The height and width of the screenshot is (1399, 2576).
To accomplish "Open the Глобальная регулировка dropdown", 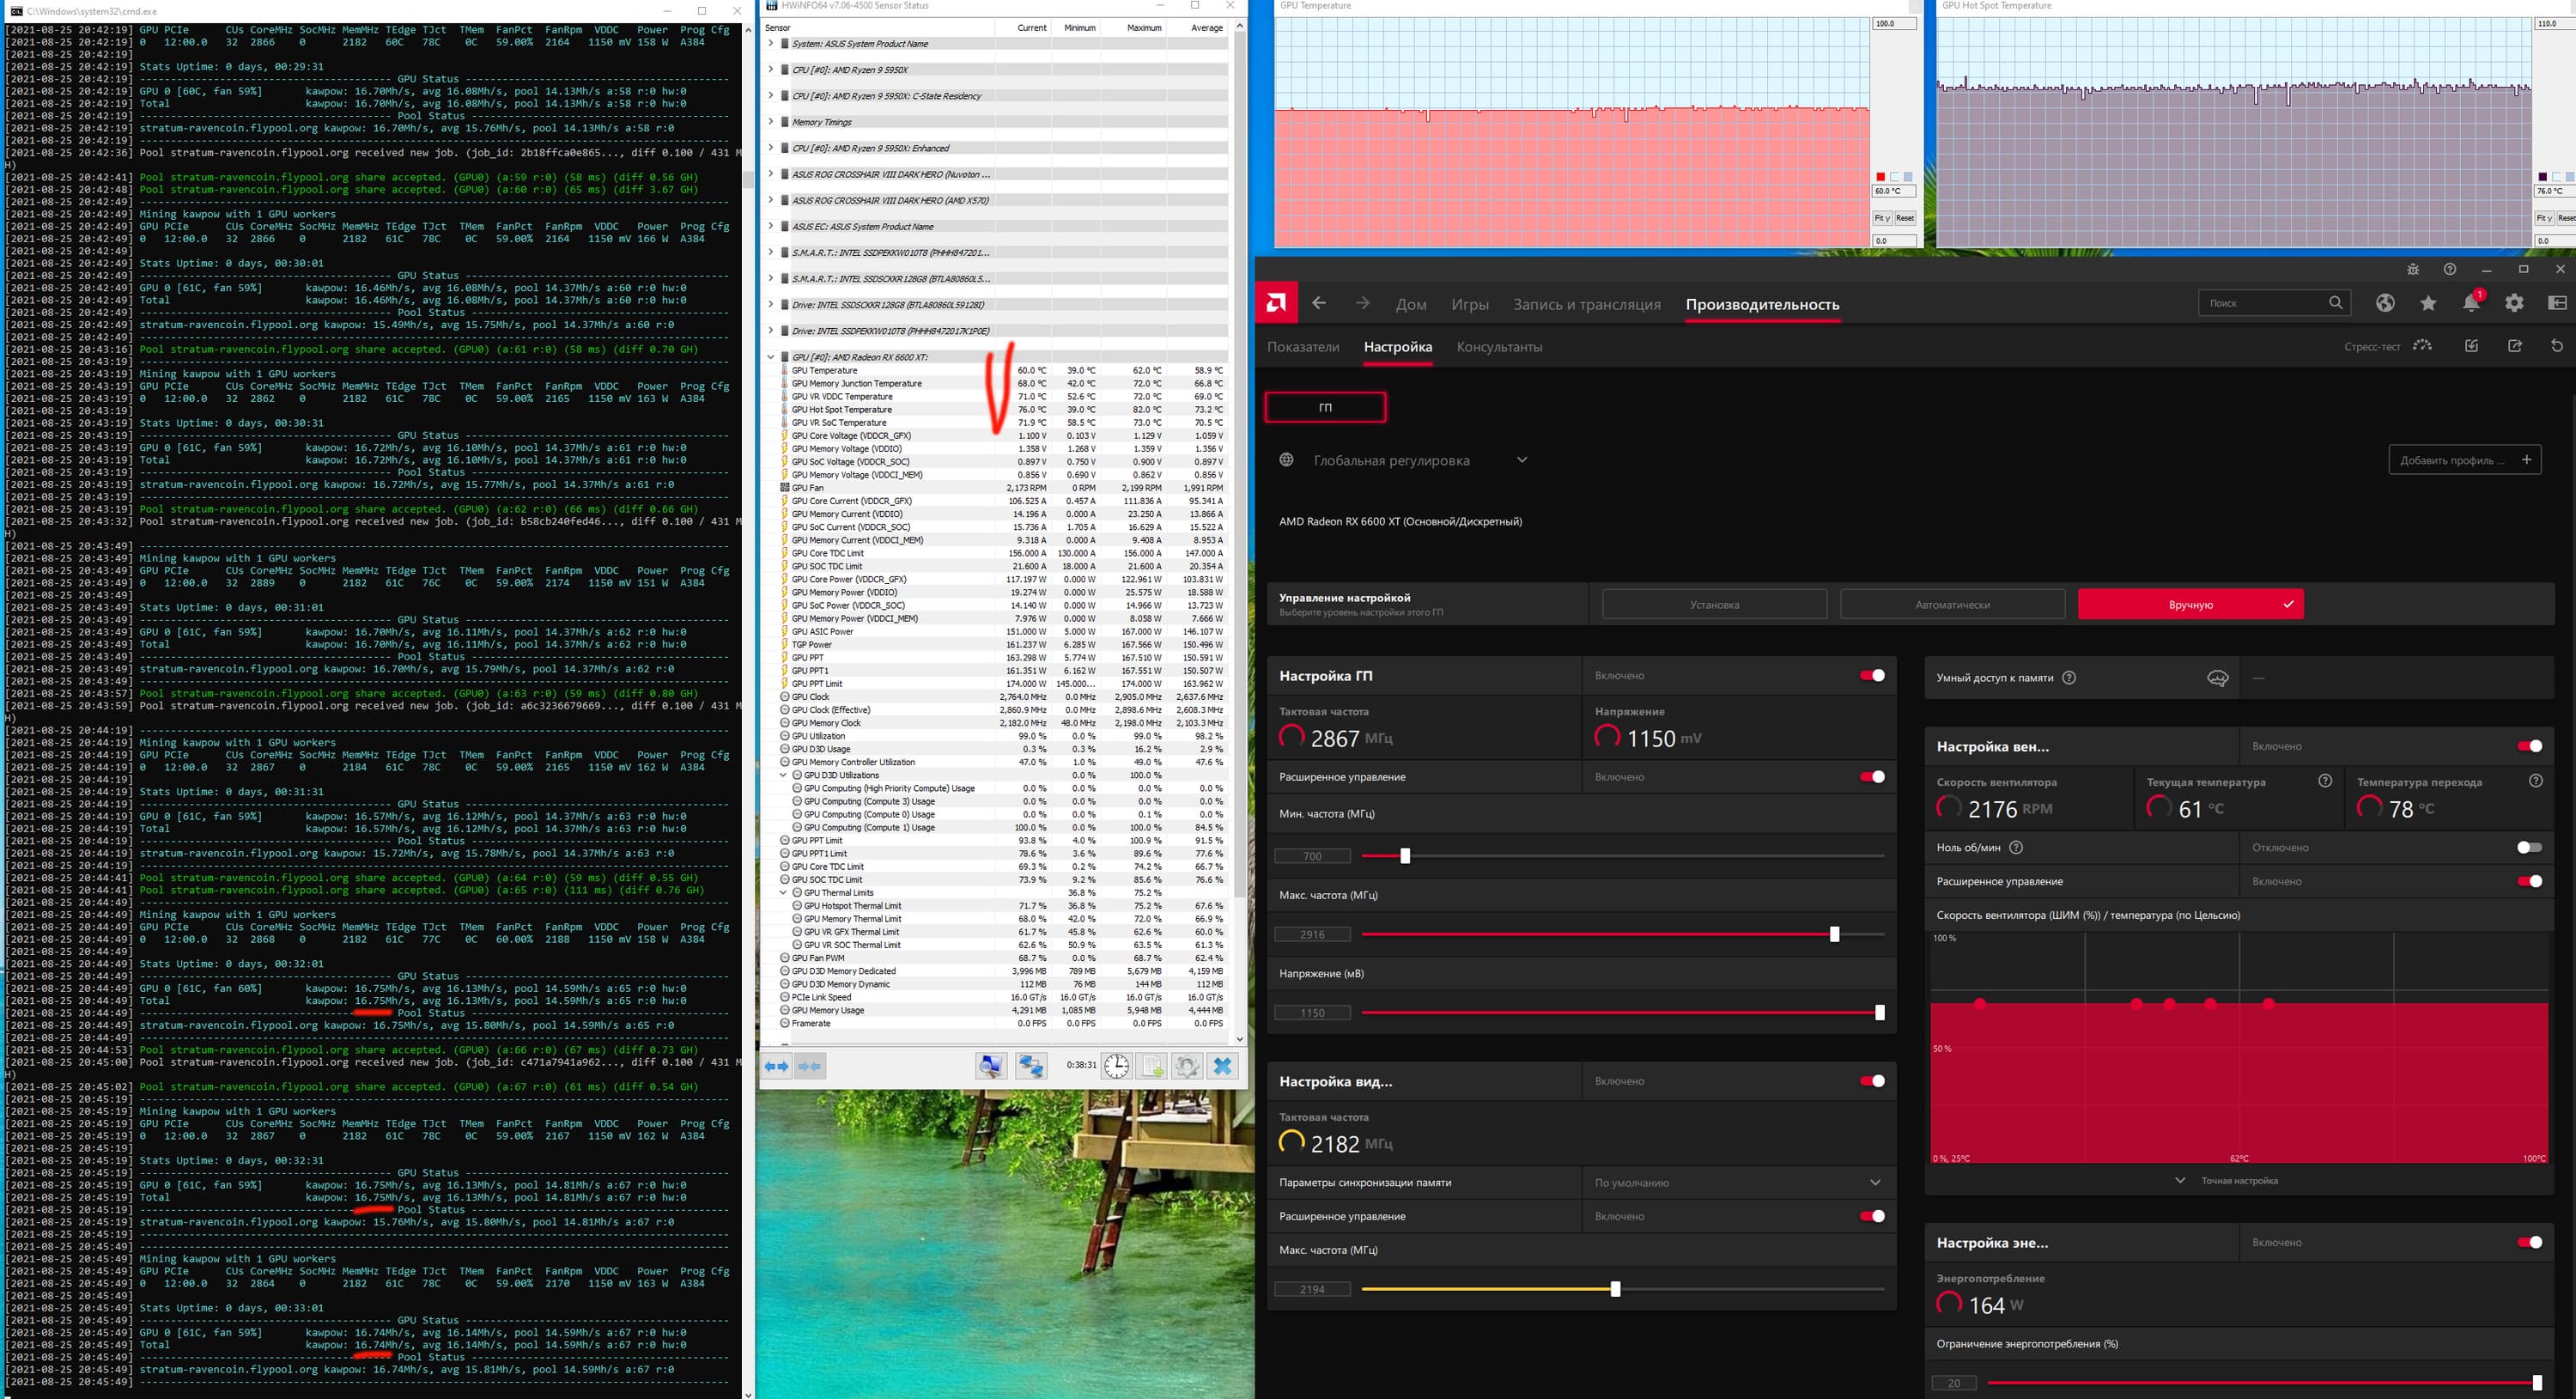I will tap(1521, 460).
